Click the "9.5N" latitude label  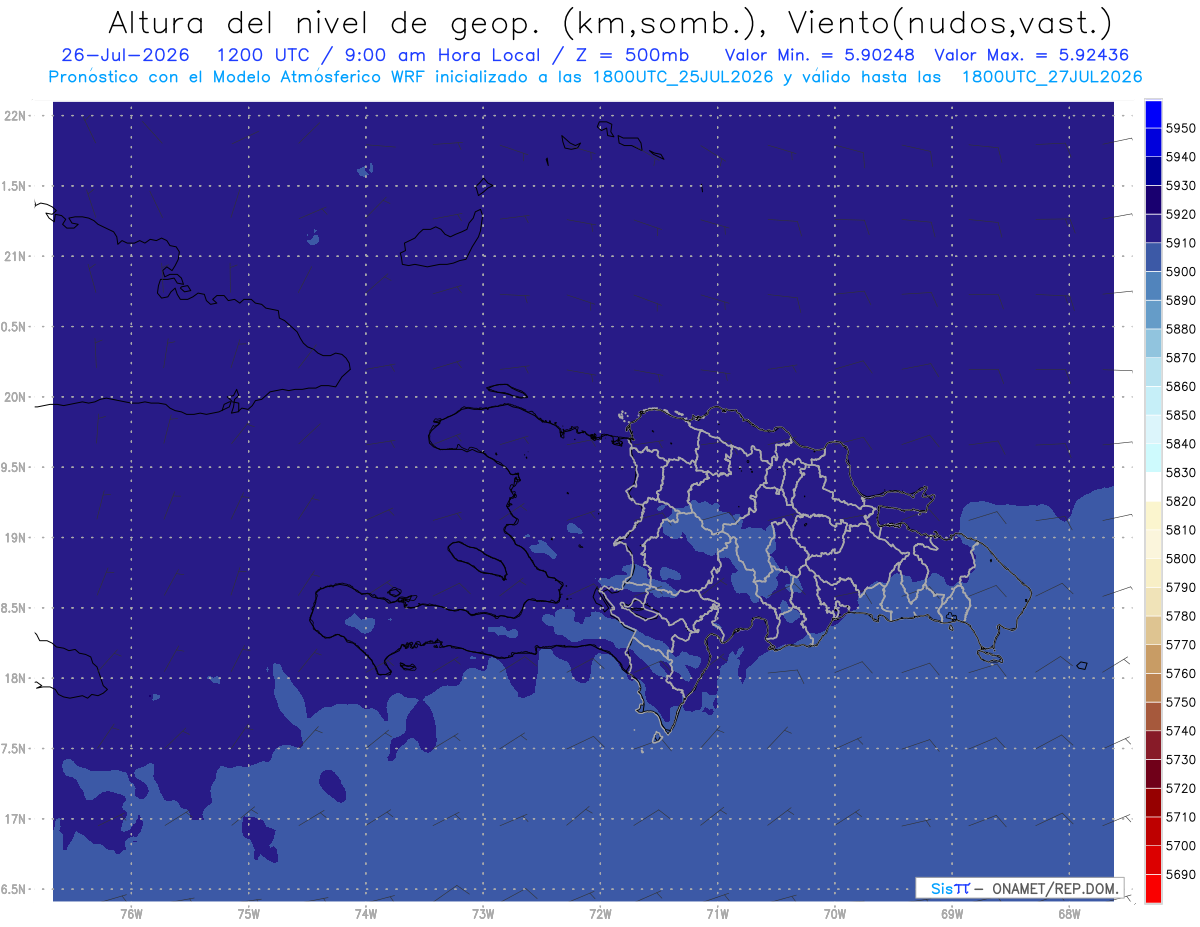coord(14,467)
